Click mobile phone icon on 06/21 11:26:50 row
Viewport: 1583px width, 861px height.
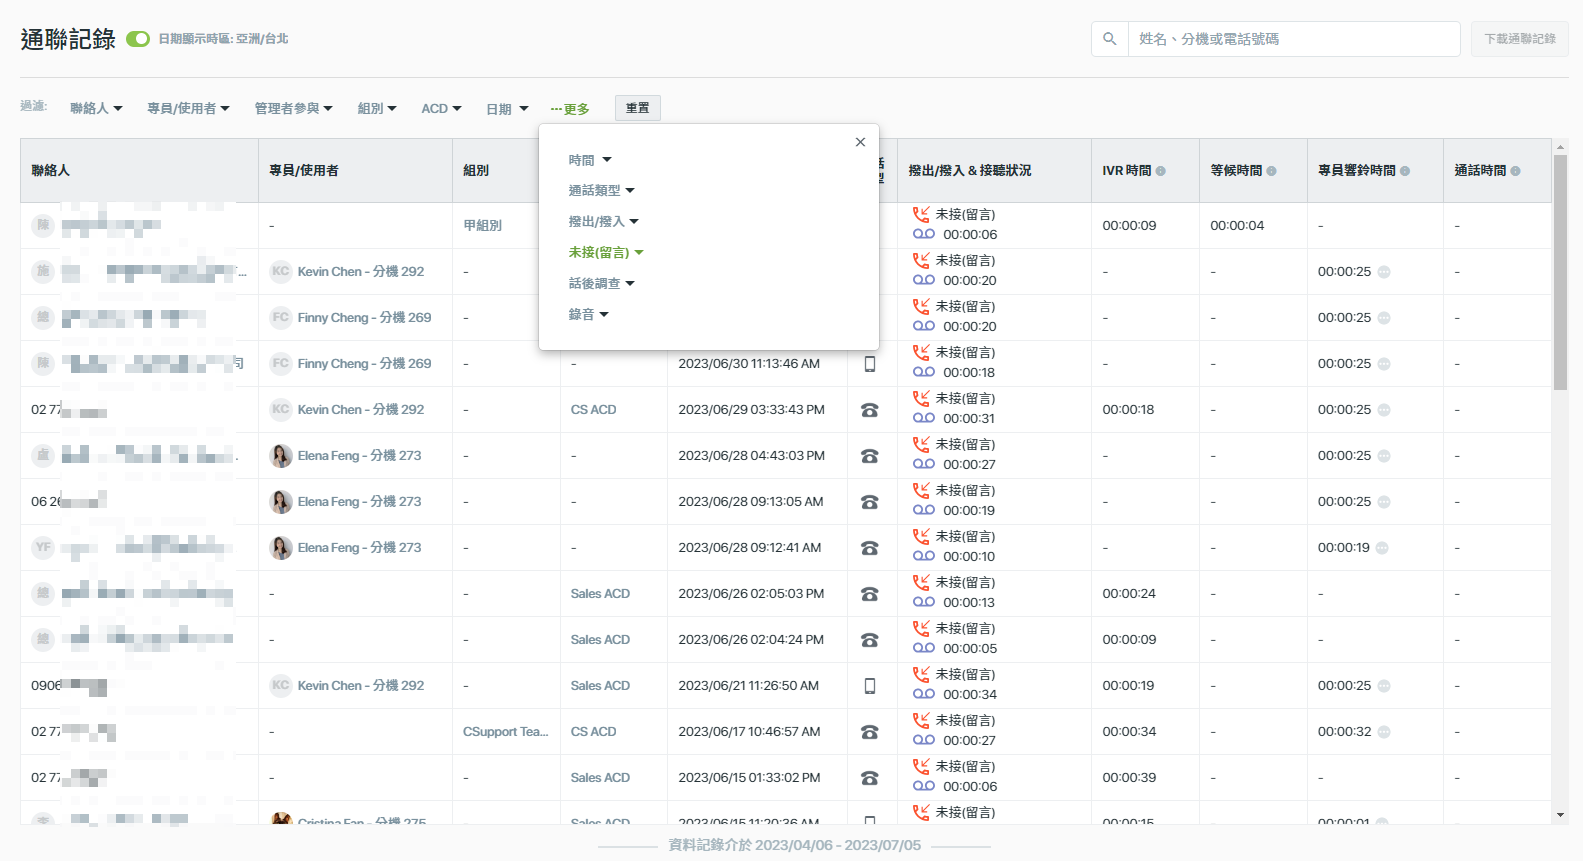click(870, 686)
